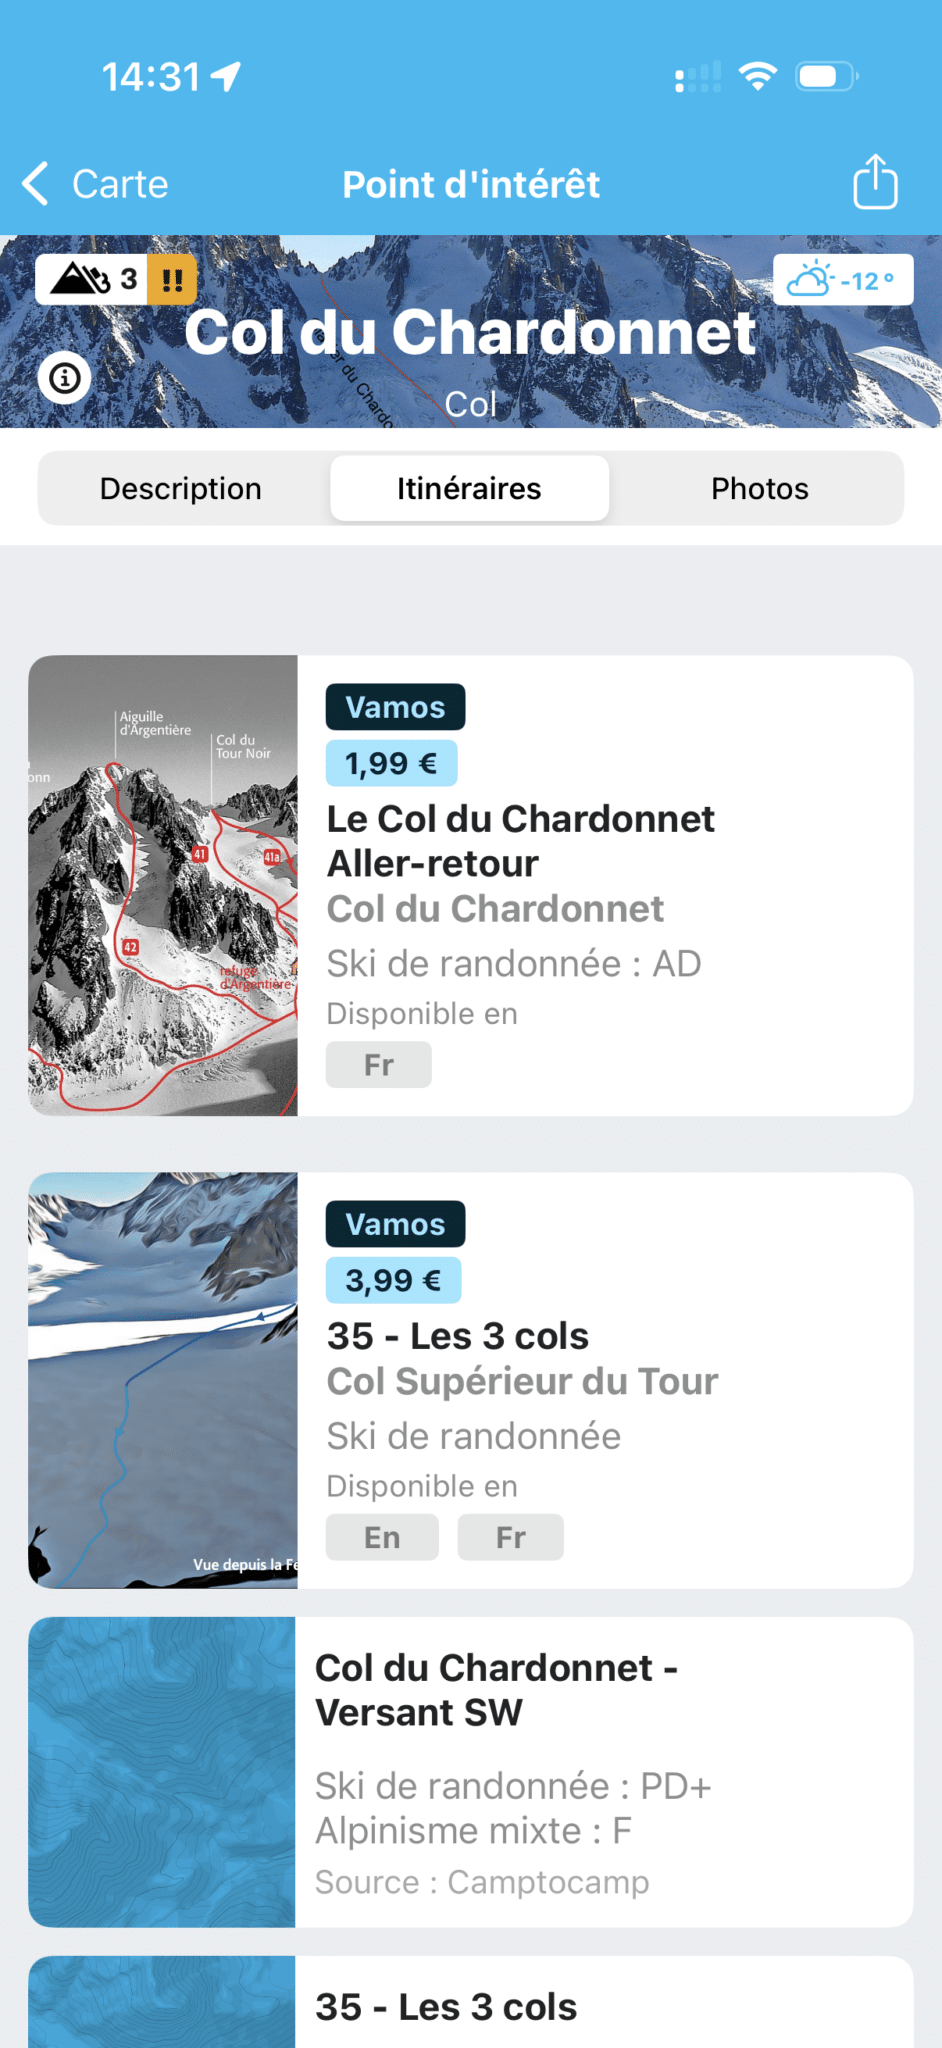Screen dimensions: 942x2048
Task: Tap the 1,99 € price button
Action: click(x=391, y=764)
